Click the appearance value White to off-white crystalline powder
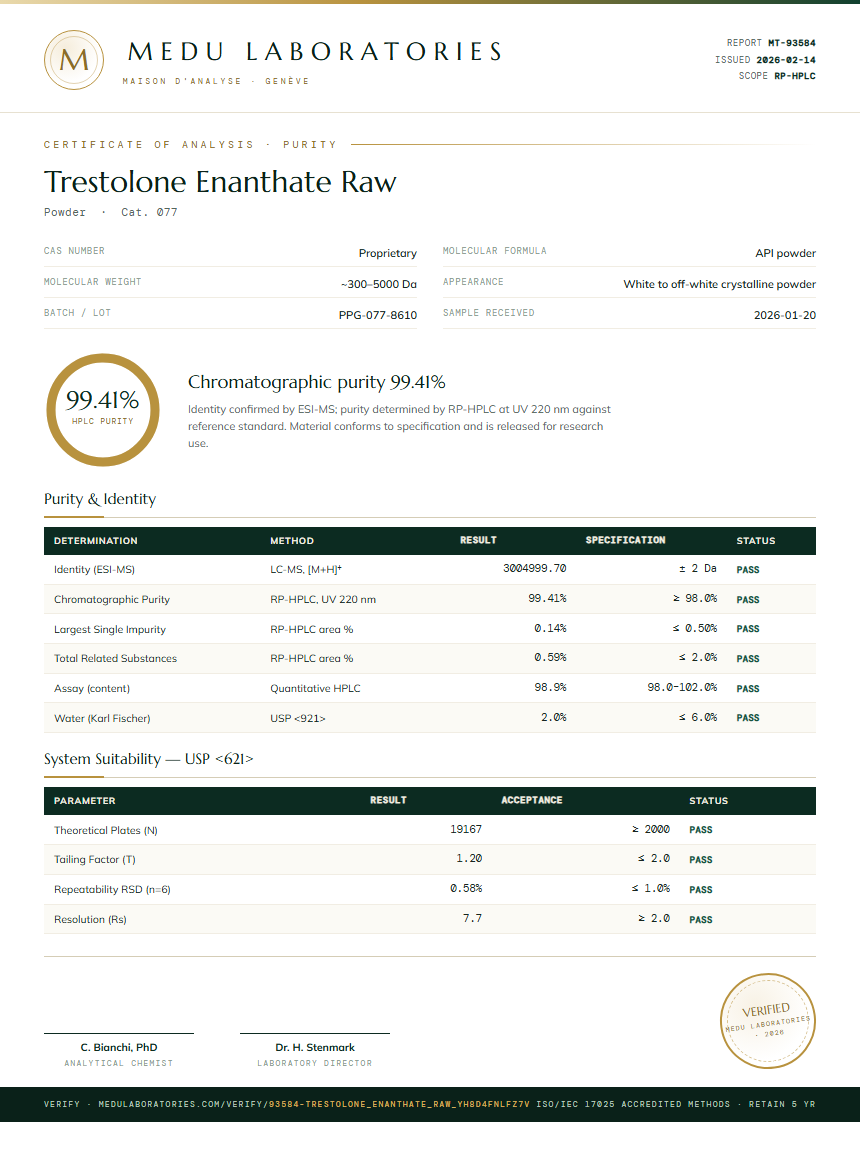 click(720, 284)
